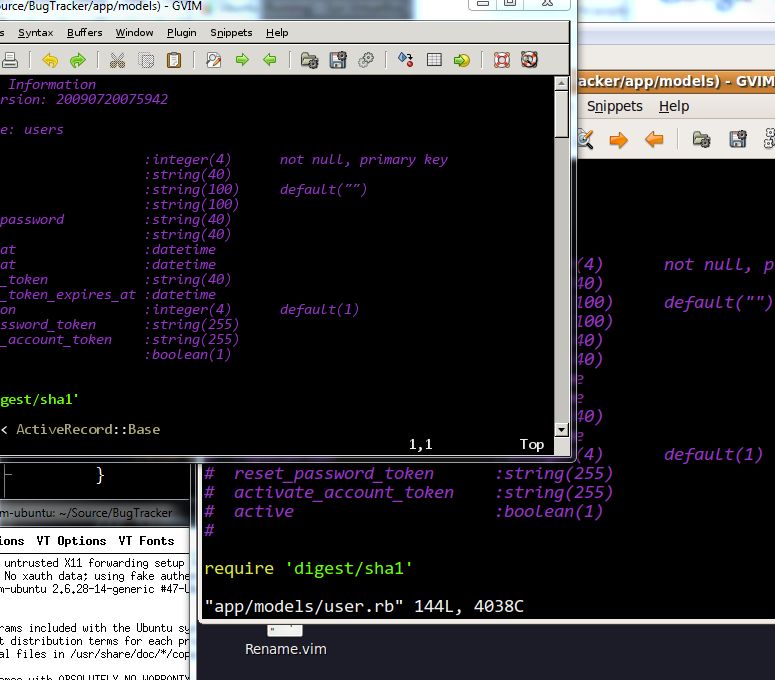This screenshot has height=680, width=775.
Task: Open the Buffers menu in front GVIM
Action: coord(85,33)
